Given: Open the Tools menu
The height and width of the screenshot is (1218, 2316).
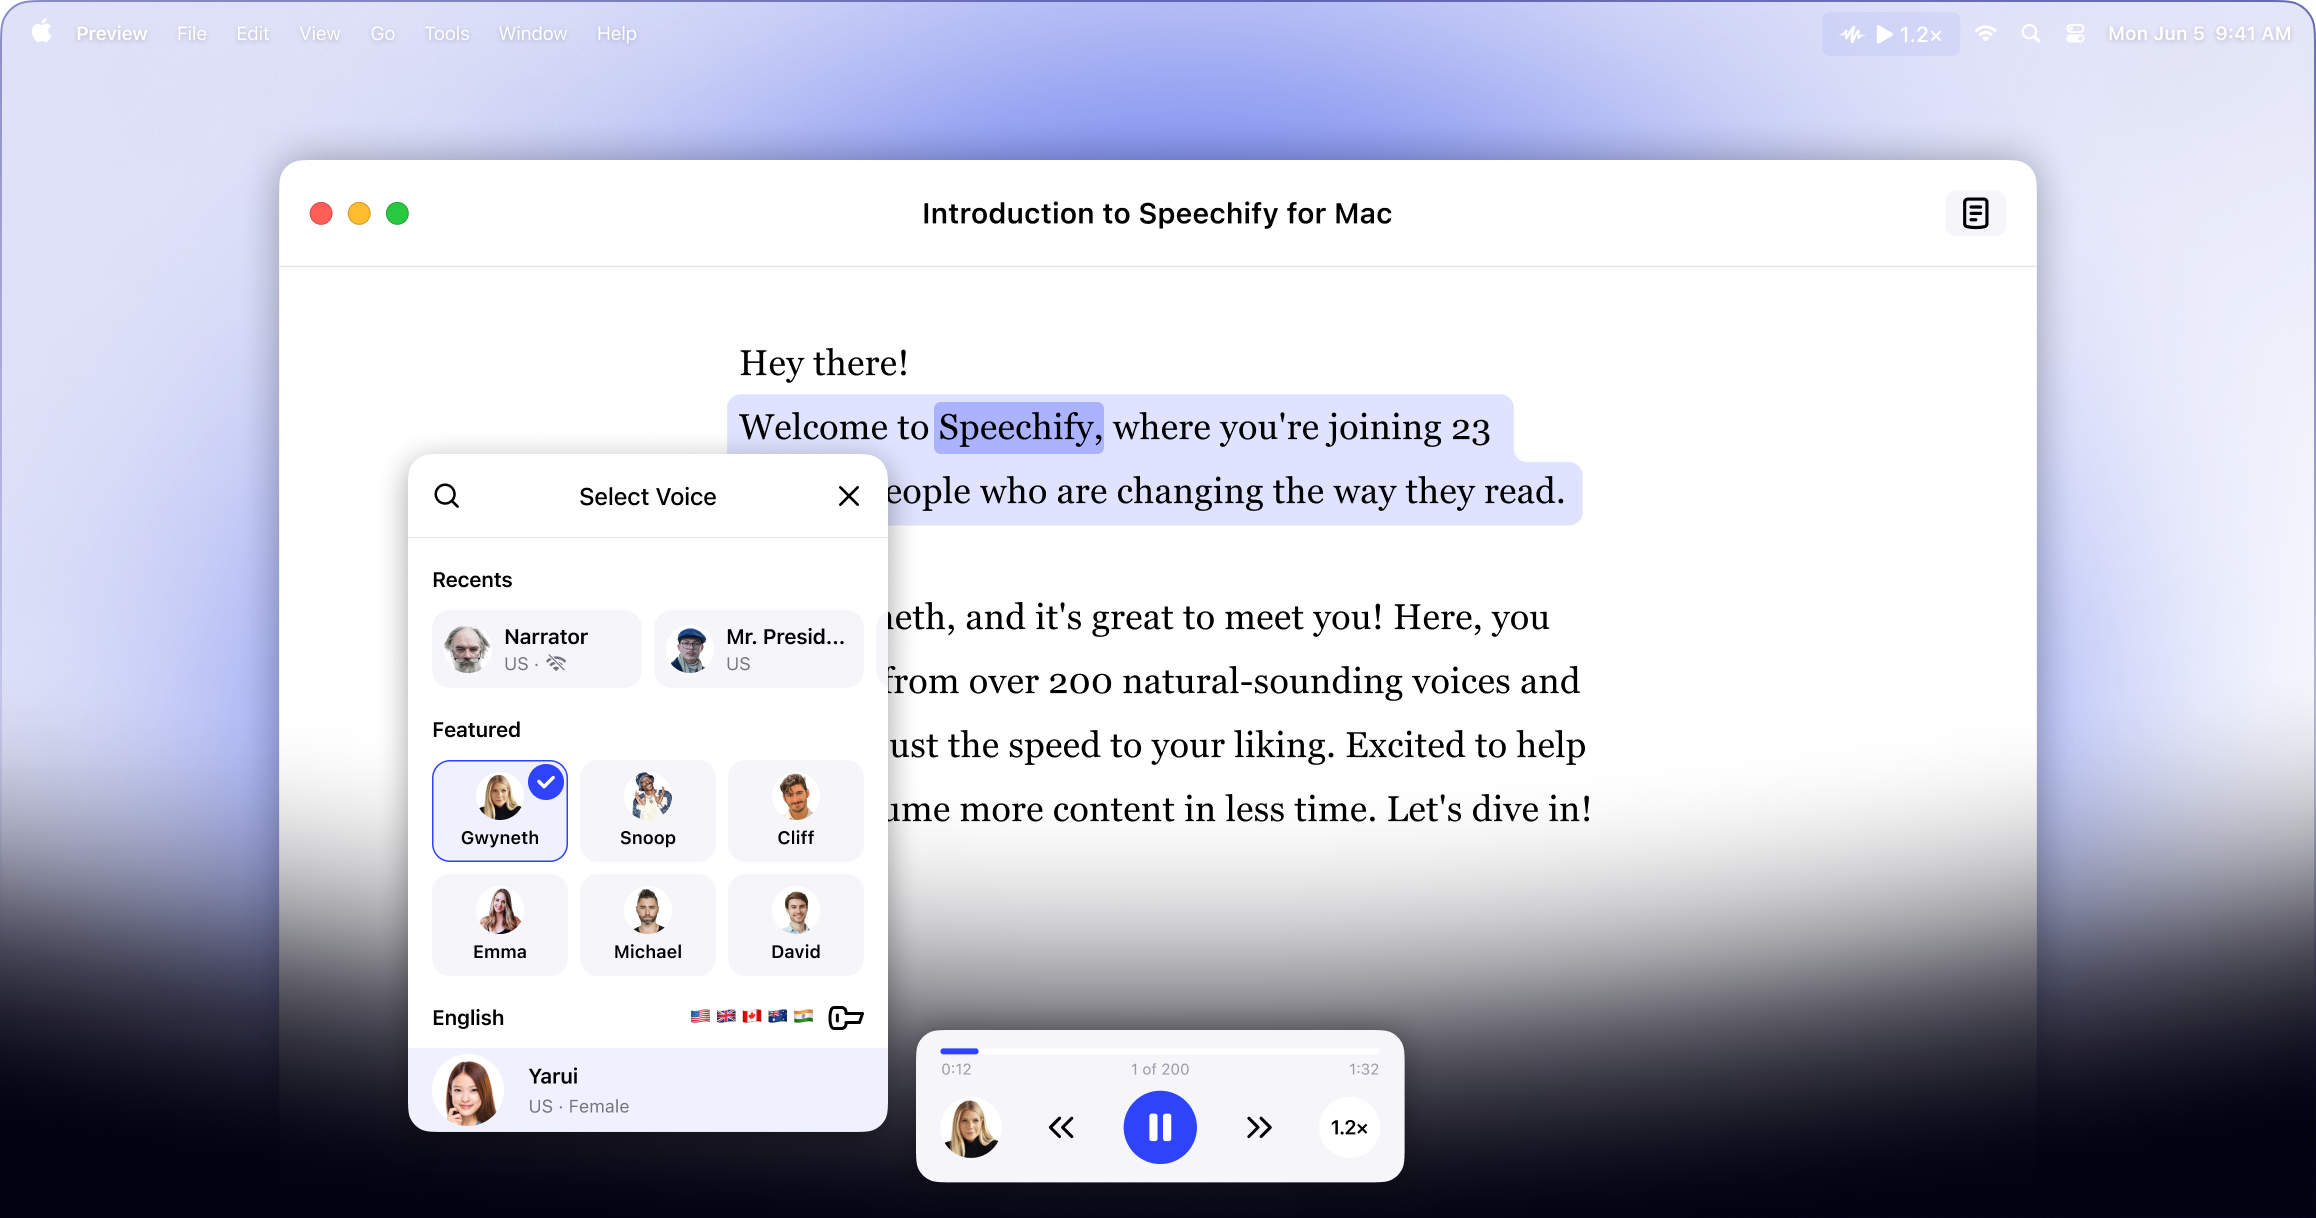Looking at the screenshot, I should pyautogui.click(x=447, y=34).
